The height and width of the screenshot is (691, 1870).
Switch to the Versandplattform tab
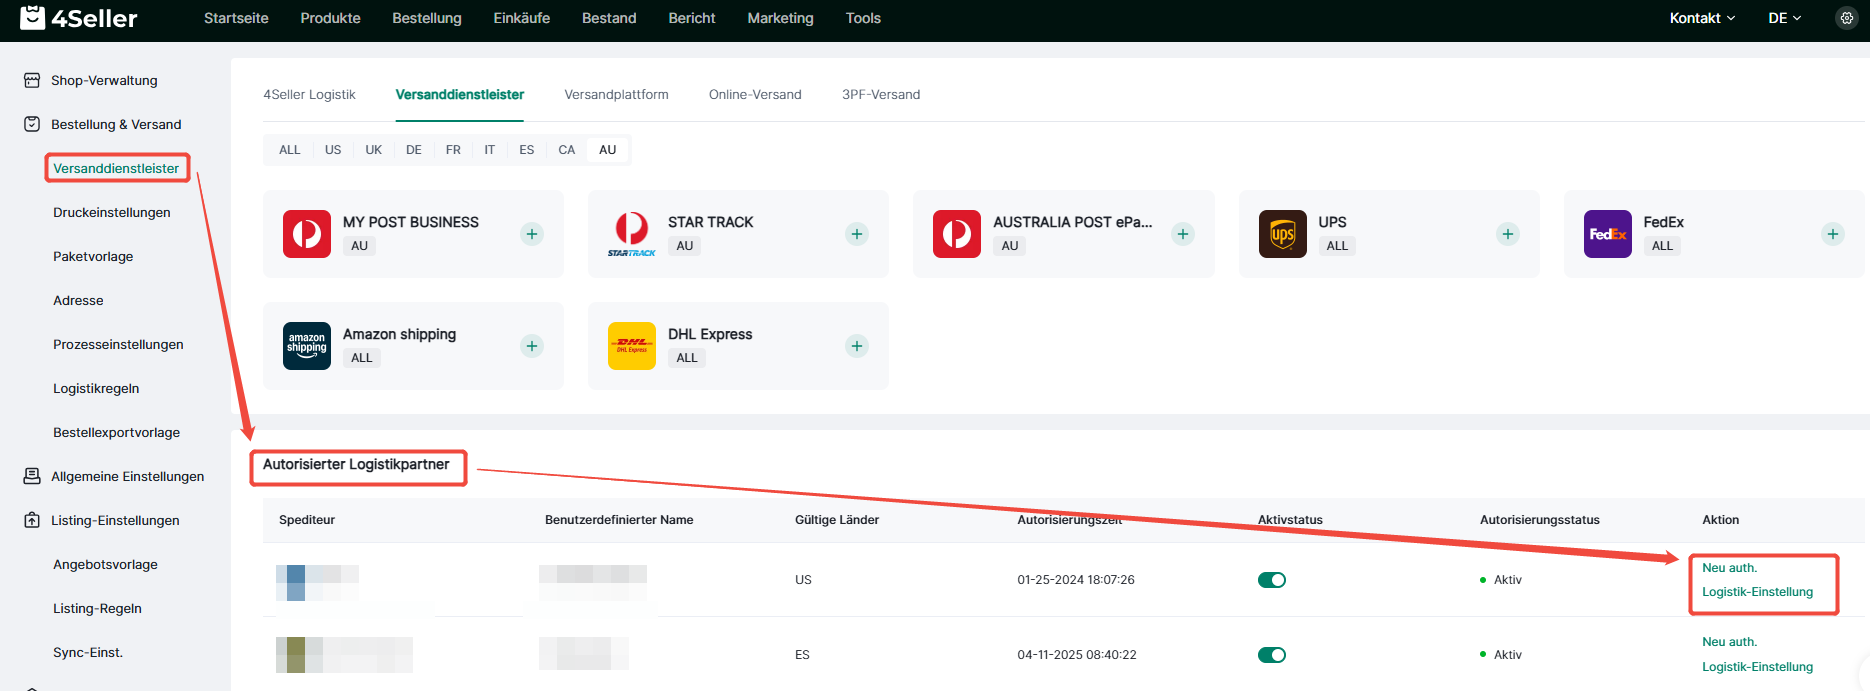point(616,94)
